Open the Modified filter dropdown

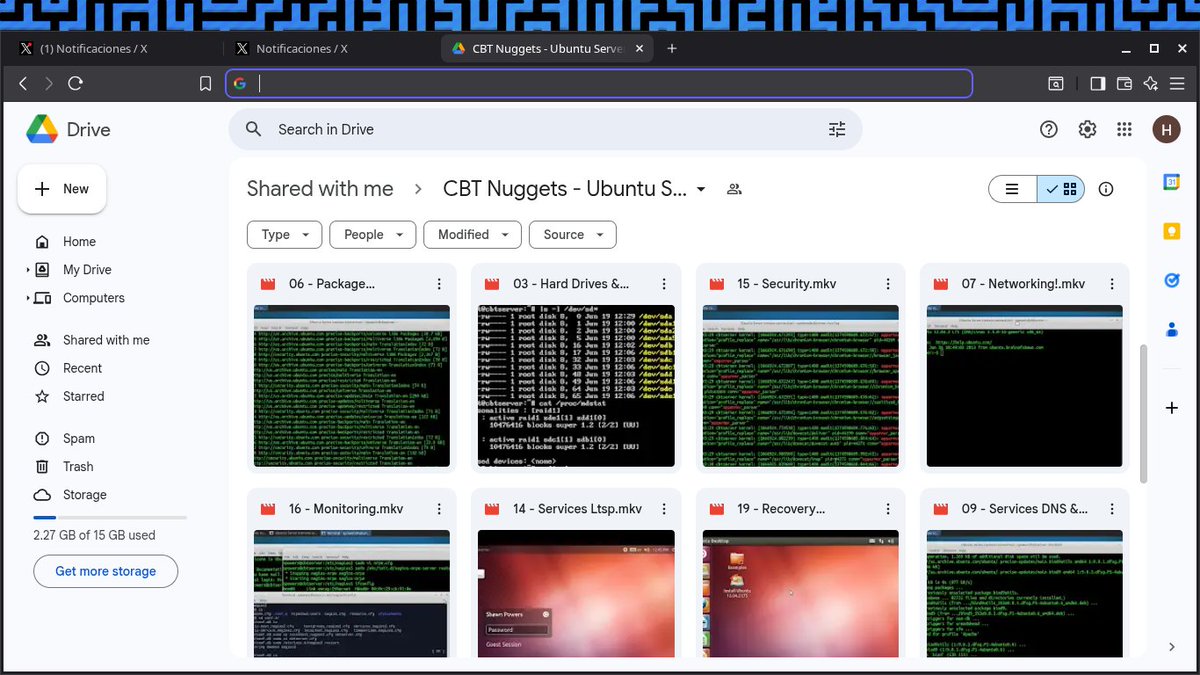(472, 235)
